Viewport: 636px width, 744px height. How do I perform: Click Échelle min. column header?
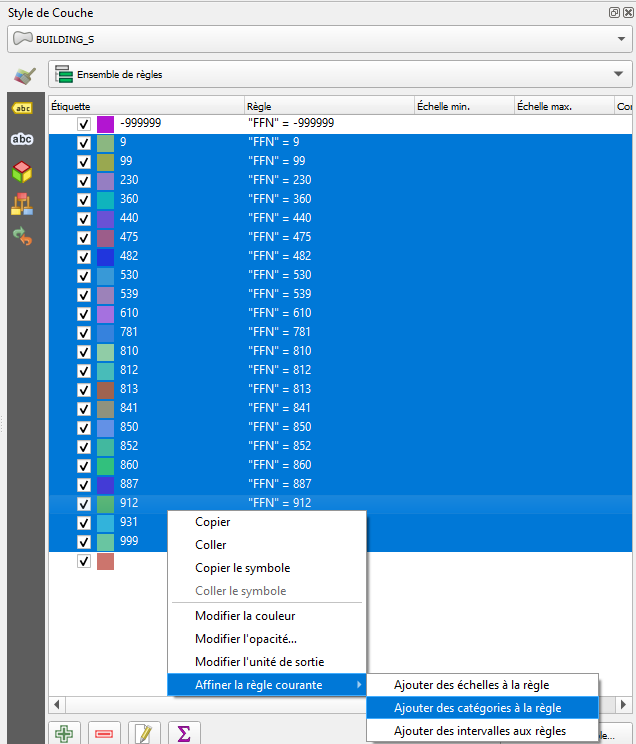(x=465, y=106)
